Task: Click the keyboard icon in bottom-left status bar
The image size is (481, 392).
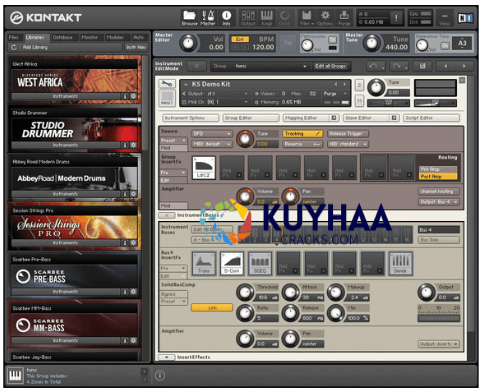Action: [15, 376]
